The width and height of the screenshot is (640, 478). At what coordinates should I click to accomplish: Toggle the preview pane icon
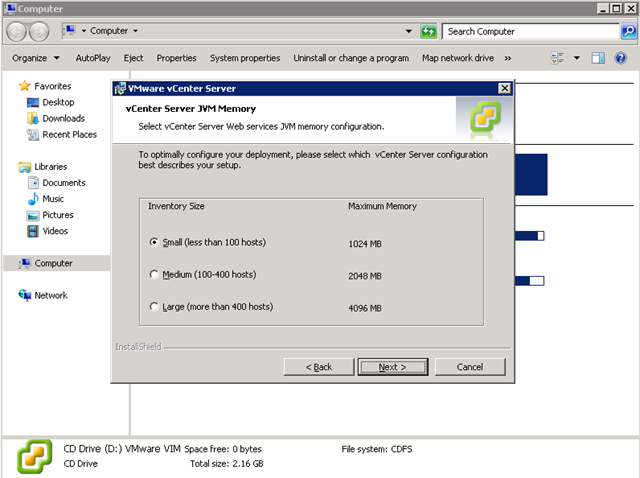coord(598,58)
